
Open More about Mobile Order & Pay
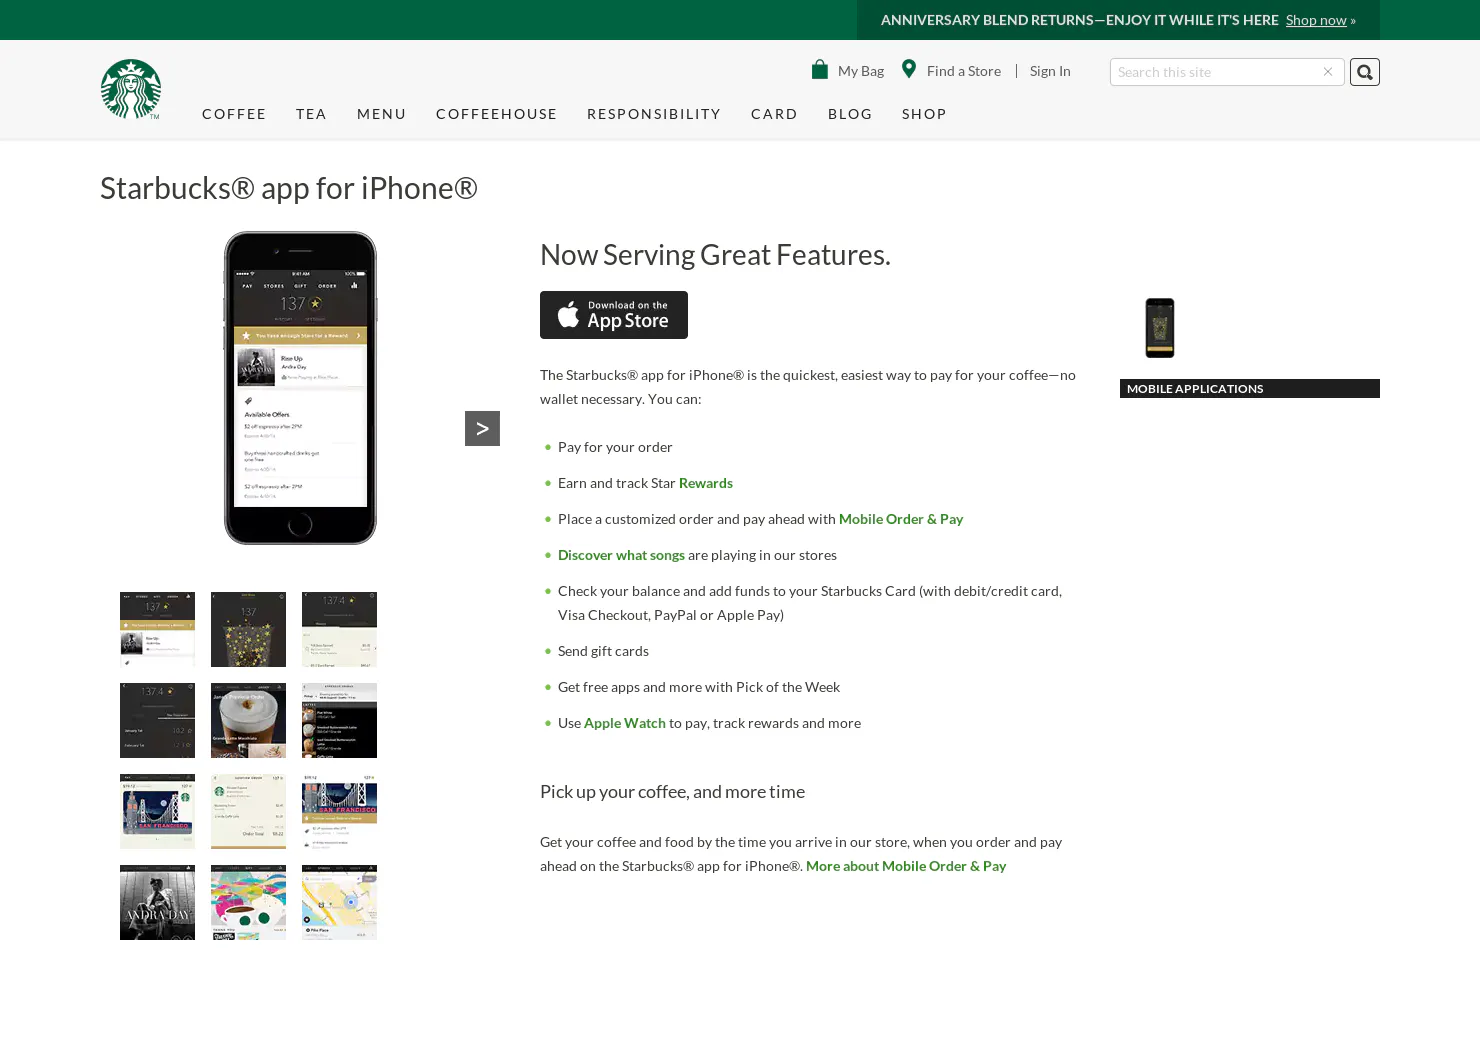coord(906,866)
